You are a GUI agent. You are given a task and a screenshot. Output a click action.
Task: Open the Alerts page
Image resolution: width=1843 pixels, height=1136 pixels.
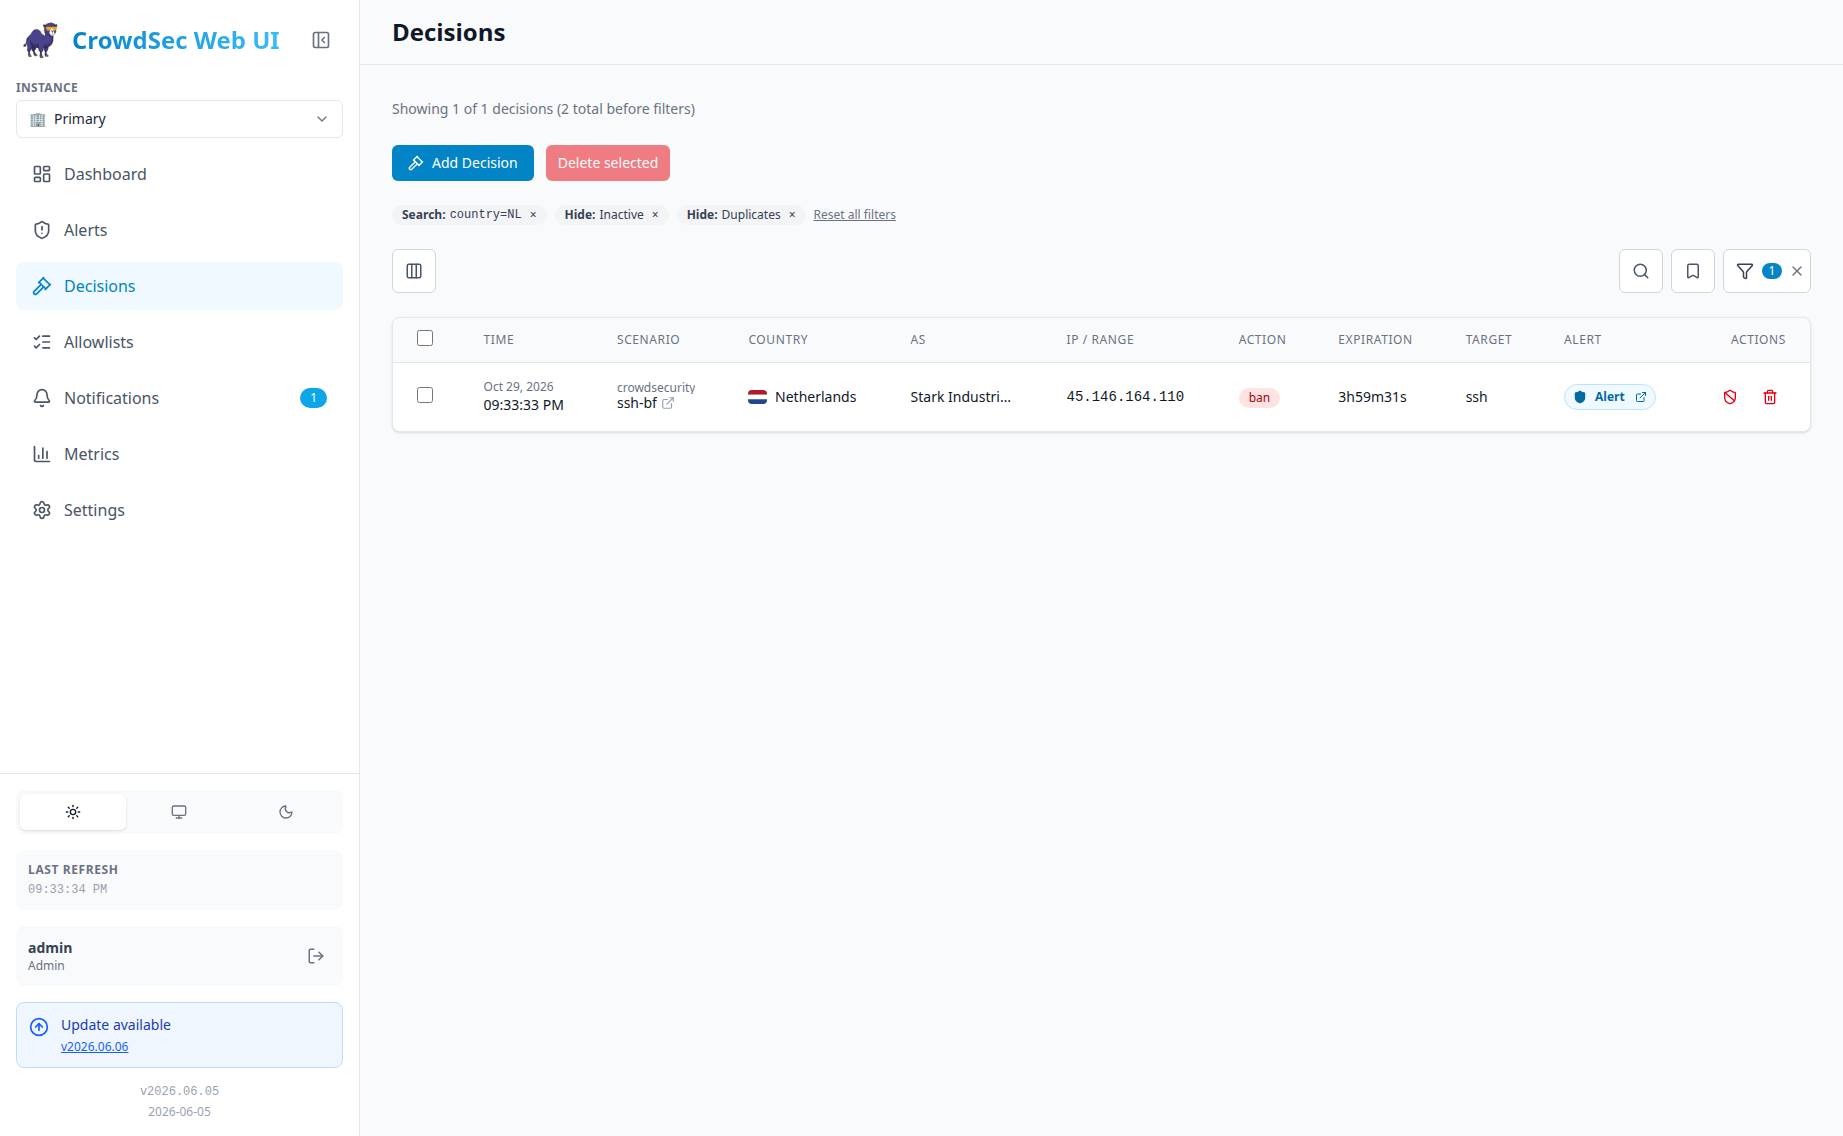coord(179,230)
